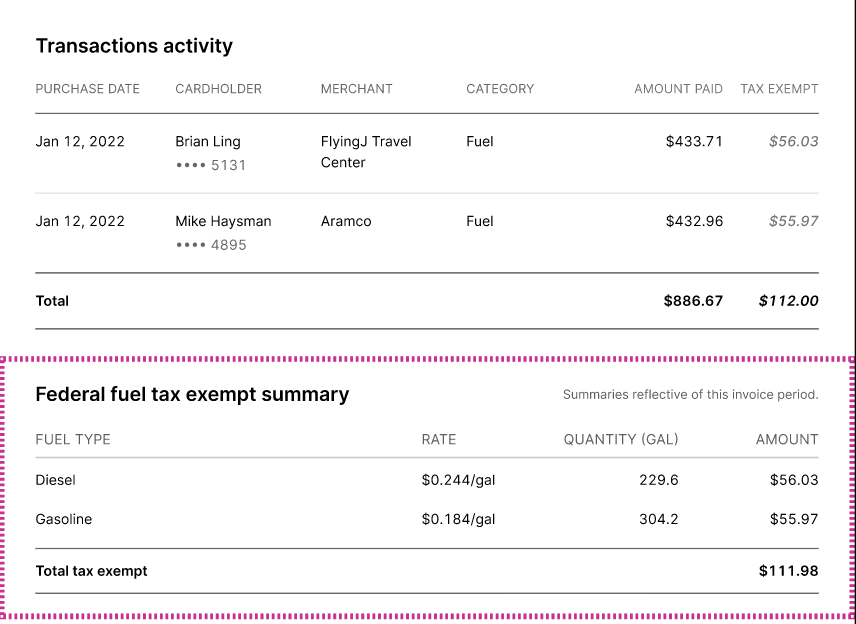Click the Aramco merchant entry
Image resolution: width=856 pixels, height=624 pixels.
click(x=346, y=221)
